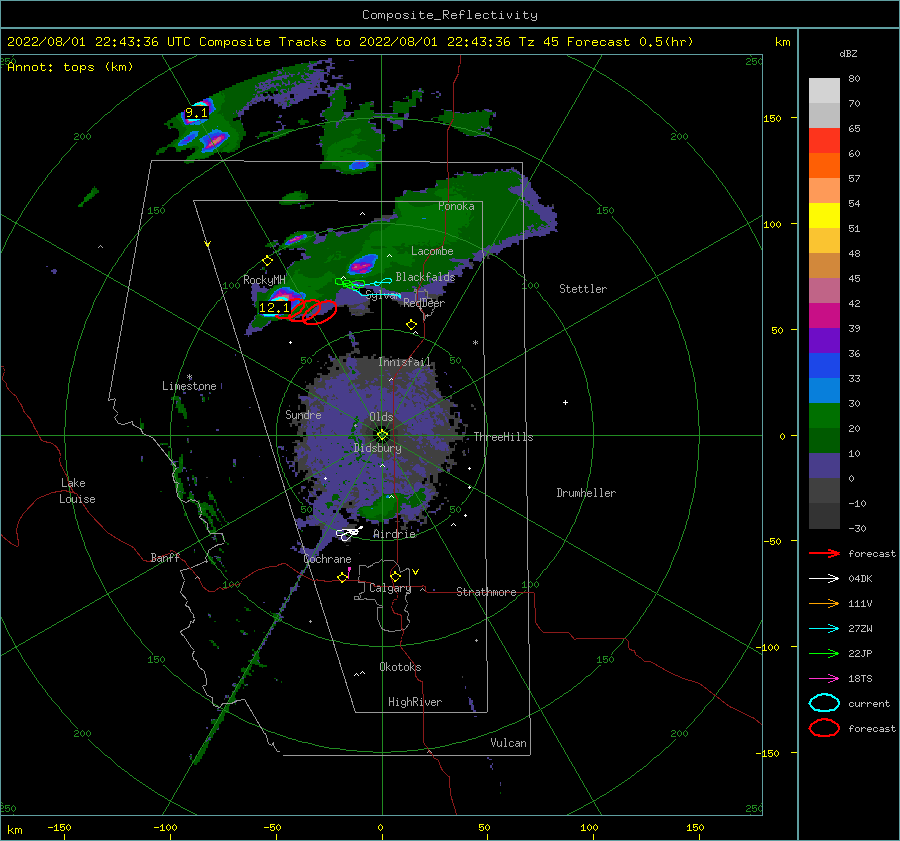Click the red forecast ellipses next to the 12.1 storm
Image resolution: width=900 pixels, height=841 pixels.
click(x=308, y=311)
